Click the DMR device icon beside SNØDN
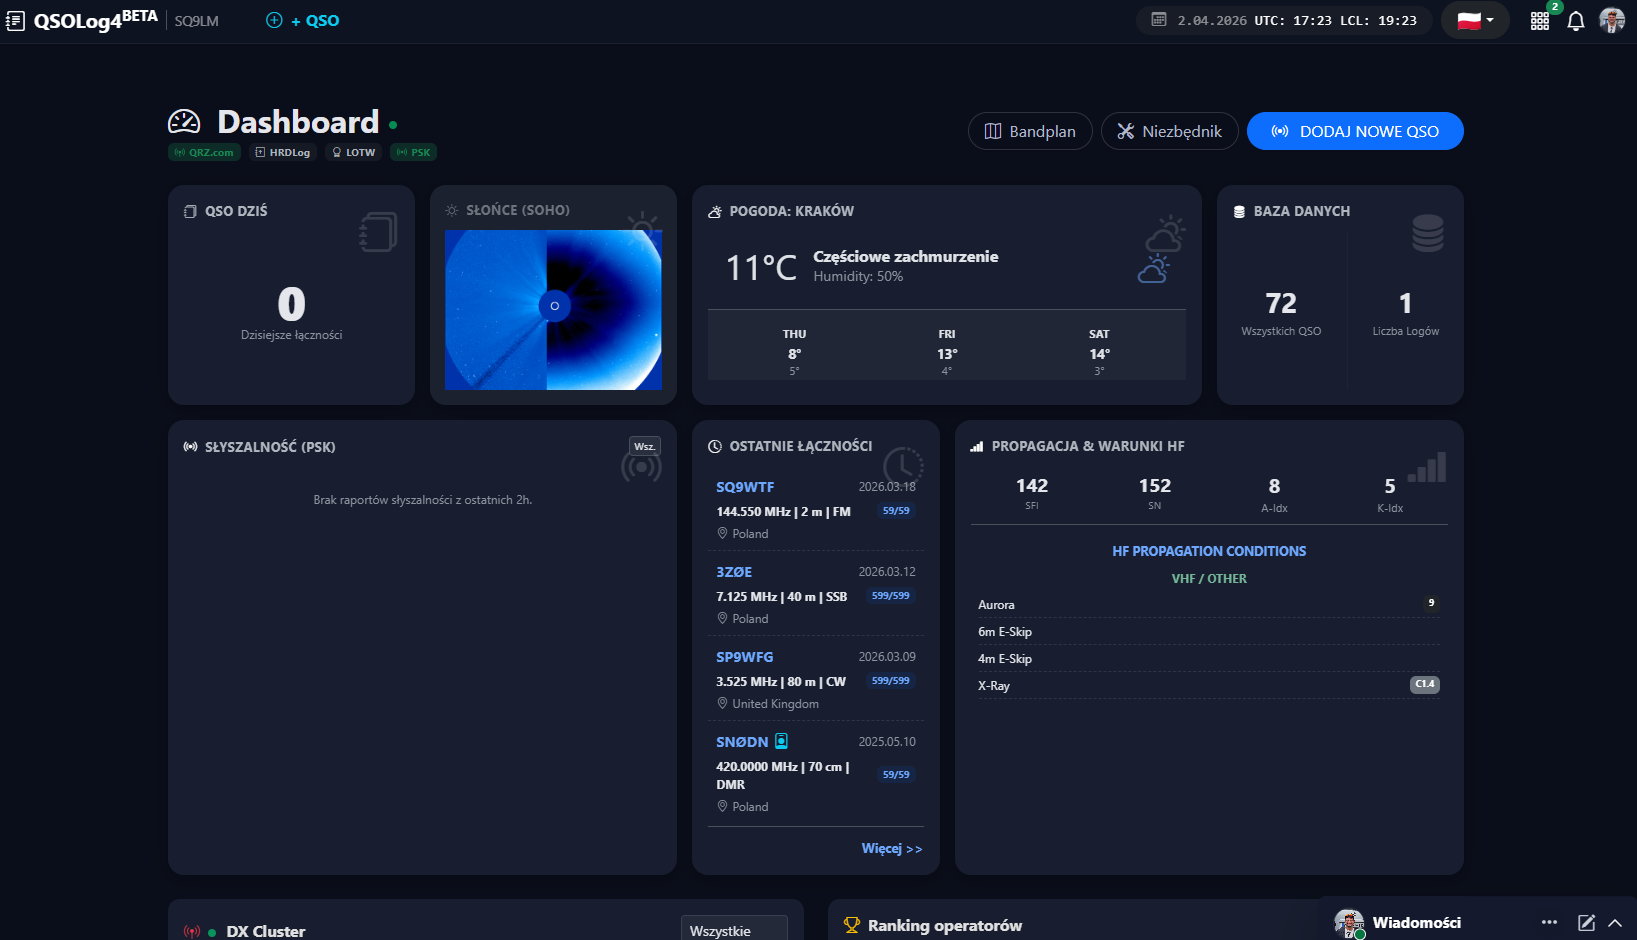 [781, 741]
